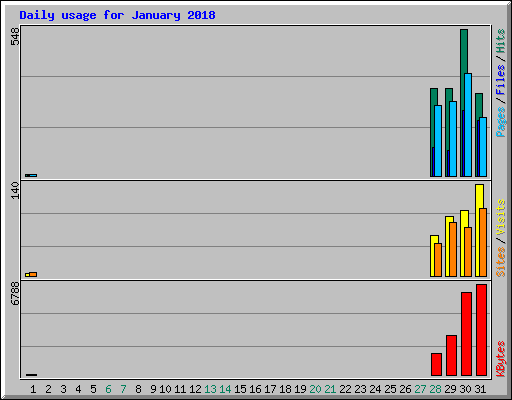Click day 2 on the x-axis
512x400 pixels.
tap(48, 389)
